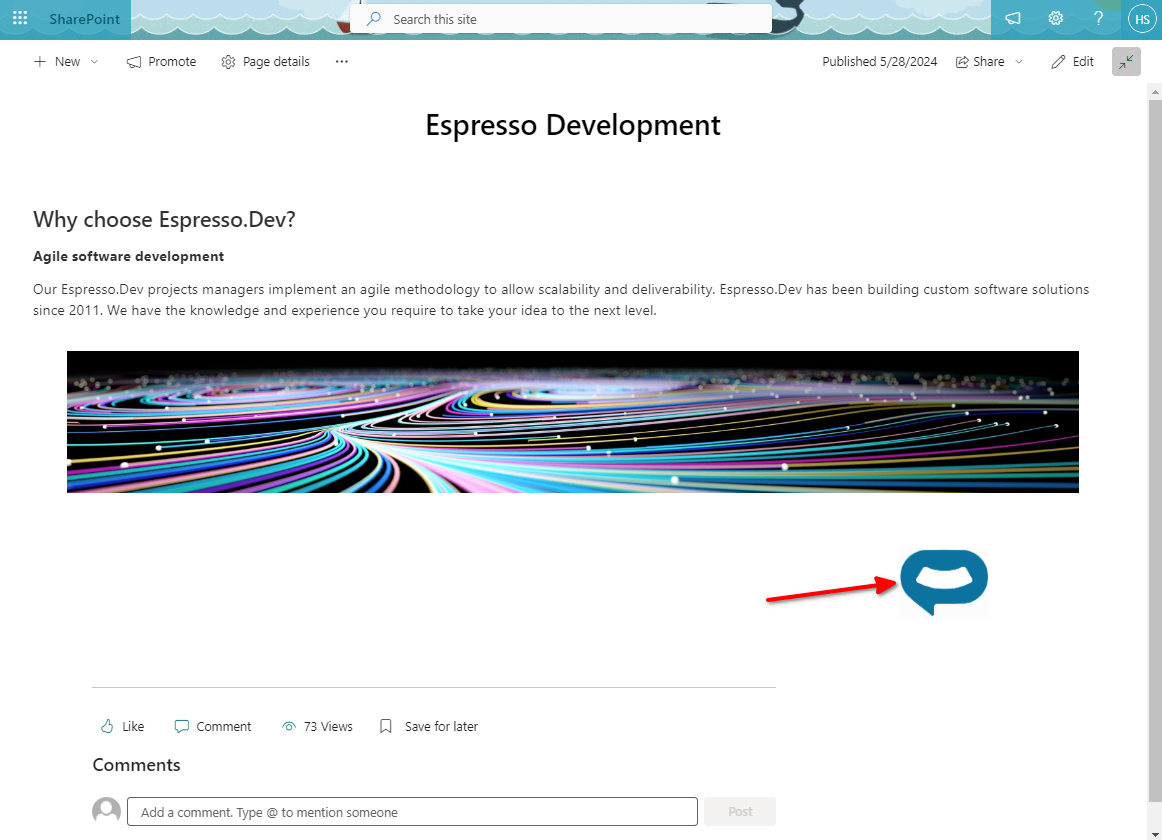Click the scrollbar up arrow
Viewport: 1162px width, 840px height.
[x=1155, y=92]
